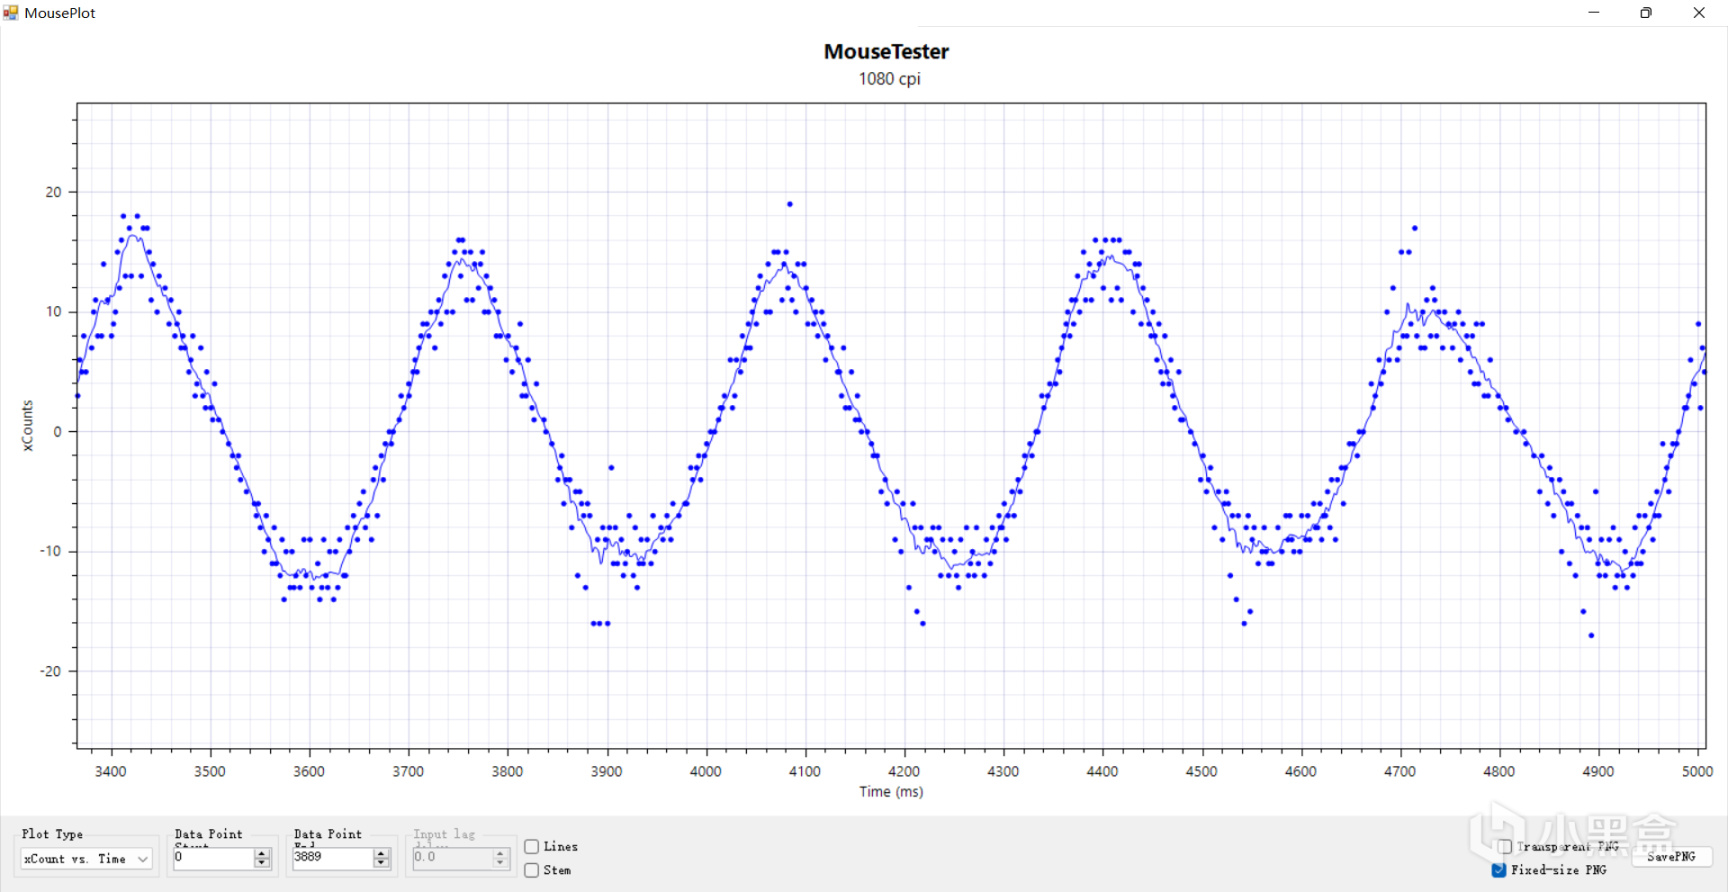Uncheck the Fixed-size PNG option
Image resolution: width=1728 pixels, height=892 pixels.
tap(1499, 870)
